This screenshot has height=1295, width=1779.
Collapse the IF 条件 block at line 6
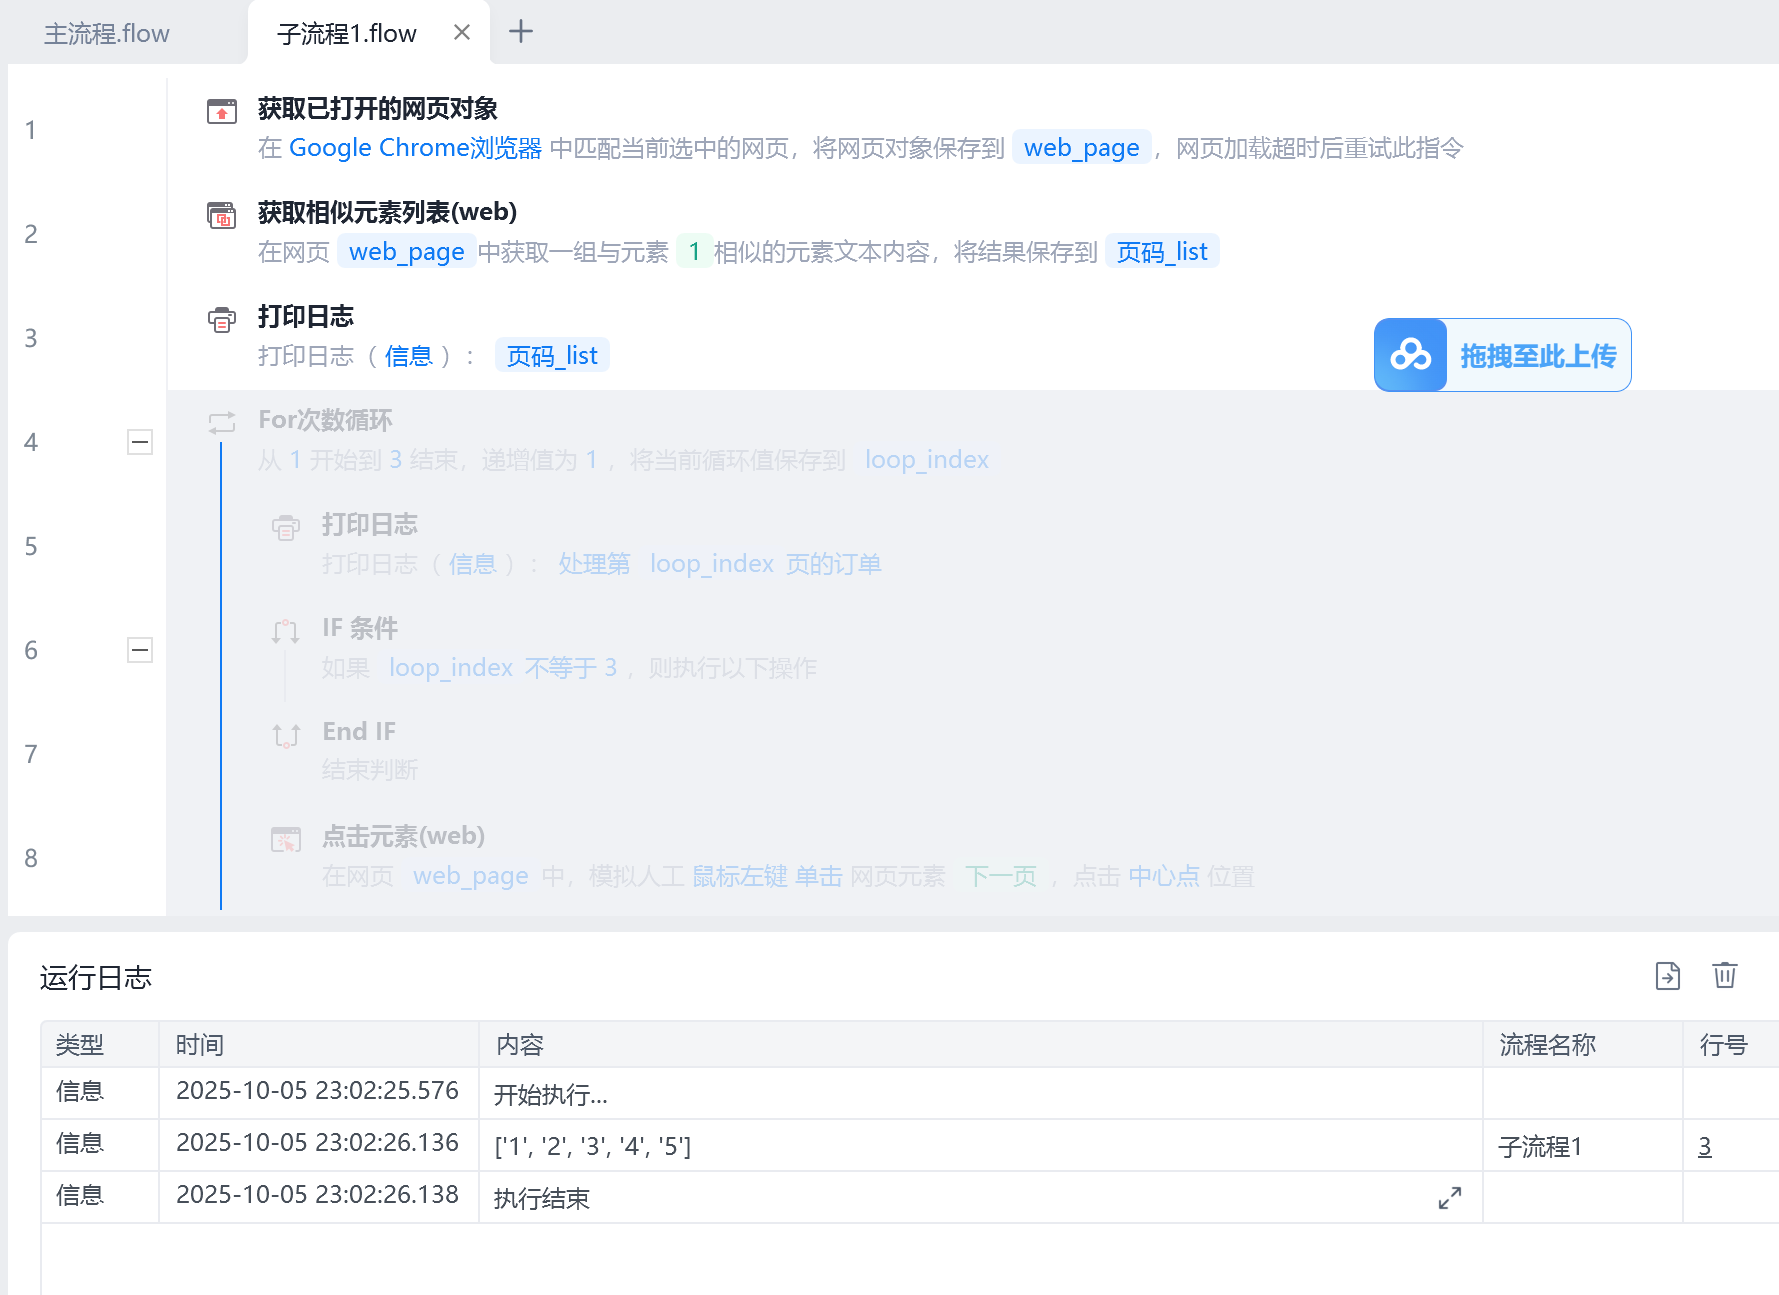tap(140, 650)
